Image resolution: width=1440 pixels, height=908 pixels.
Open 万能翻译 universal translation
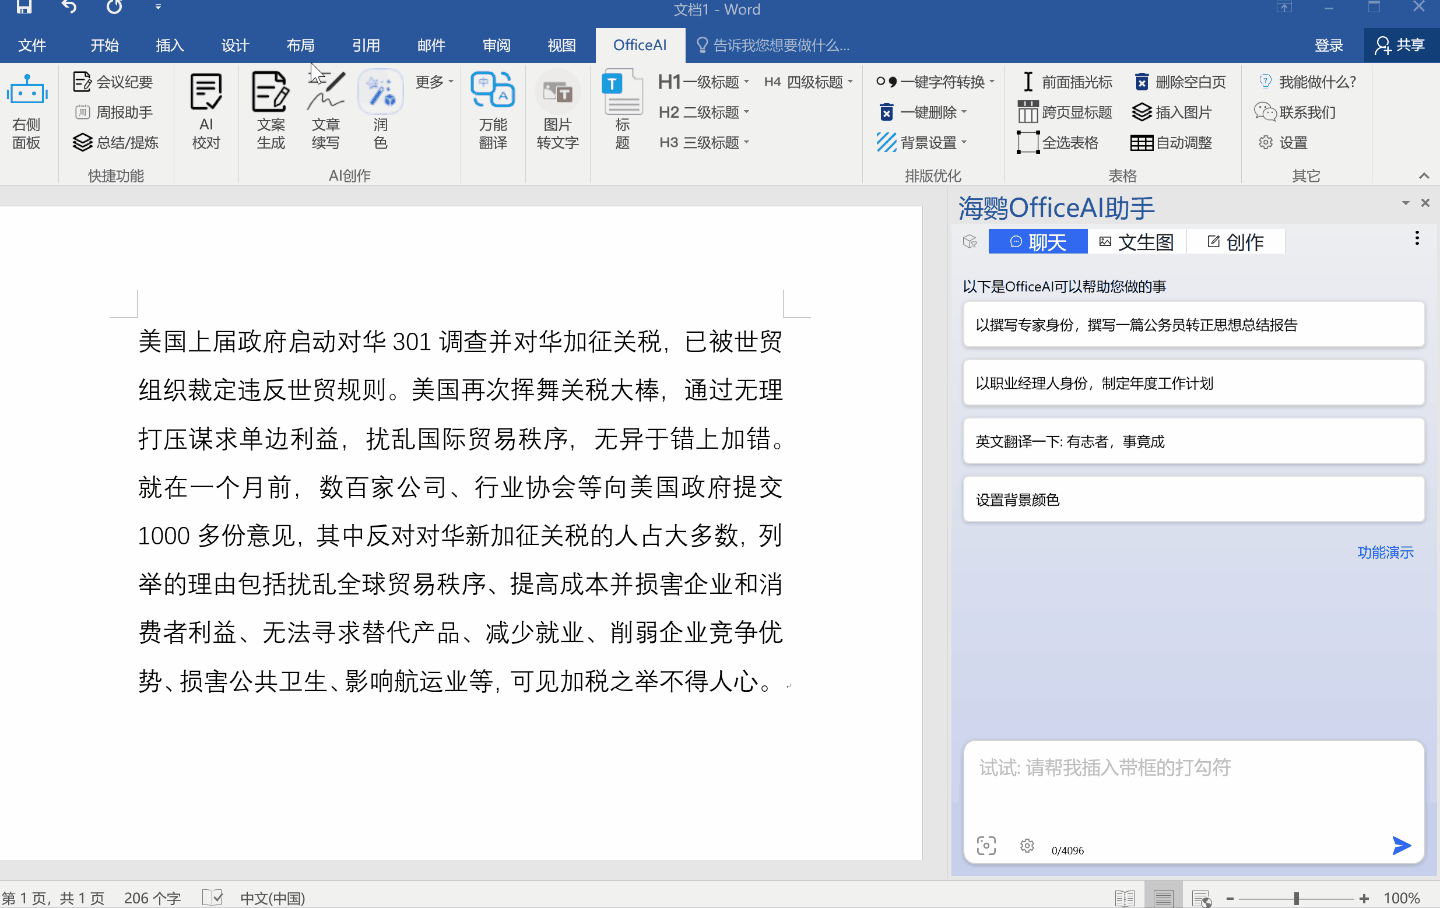click(x=492, y=110)
